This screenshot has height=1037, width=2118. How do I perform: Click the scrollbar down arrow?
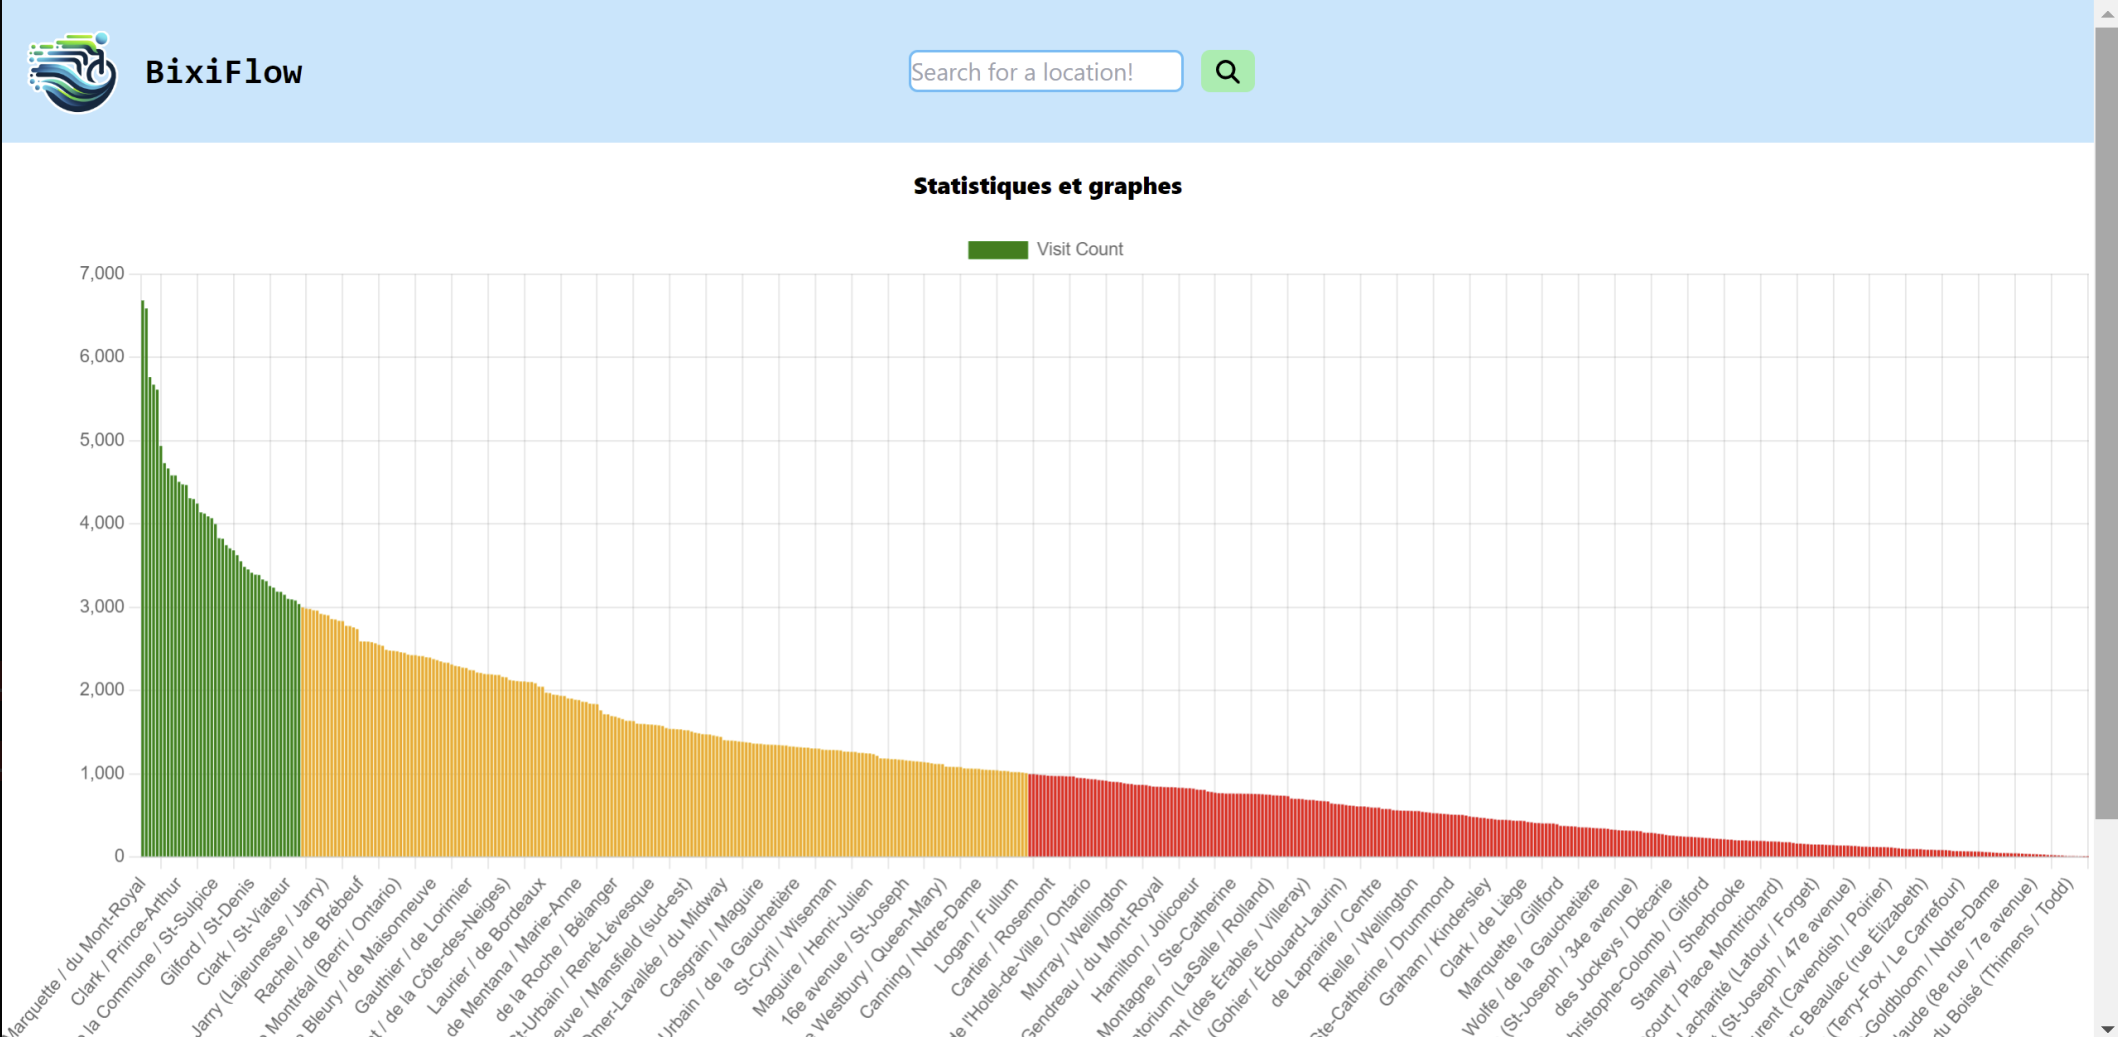2106,1028
